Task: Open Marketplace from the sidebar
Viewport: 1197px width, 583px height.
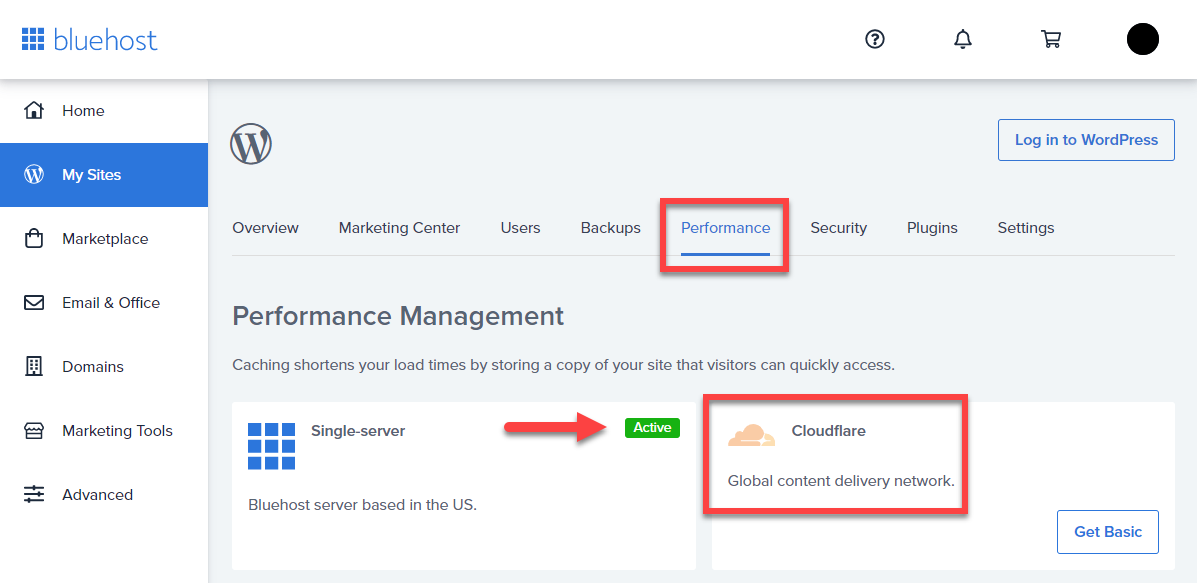Action: (x=104, y=239)
